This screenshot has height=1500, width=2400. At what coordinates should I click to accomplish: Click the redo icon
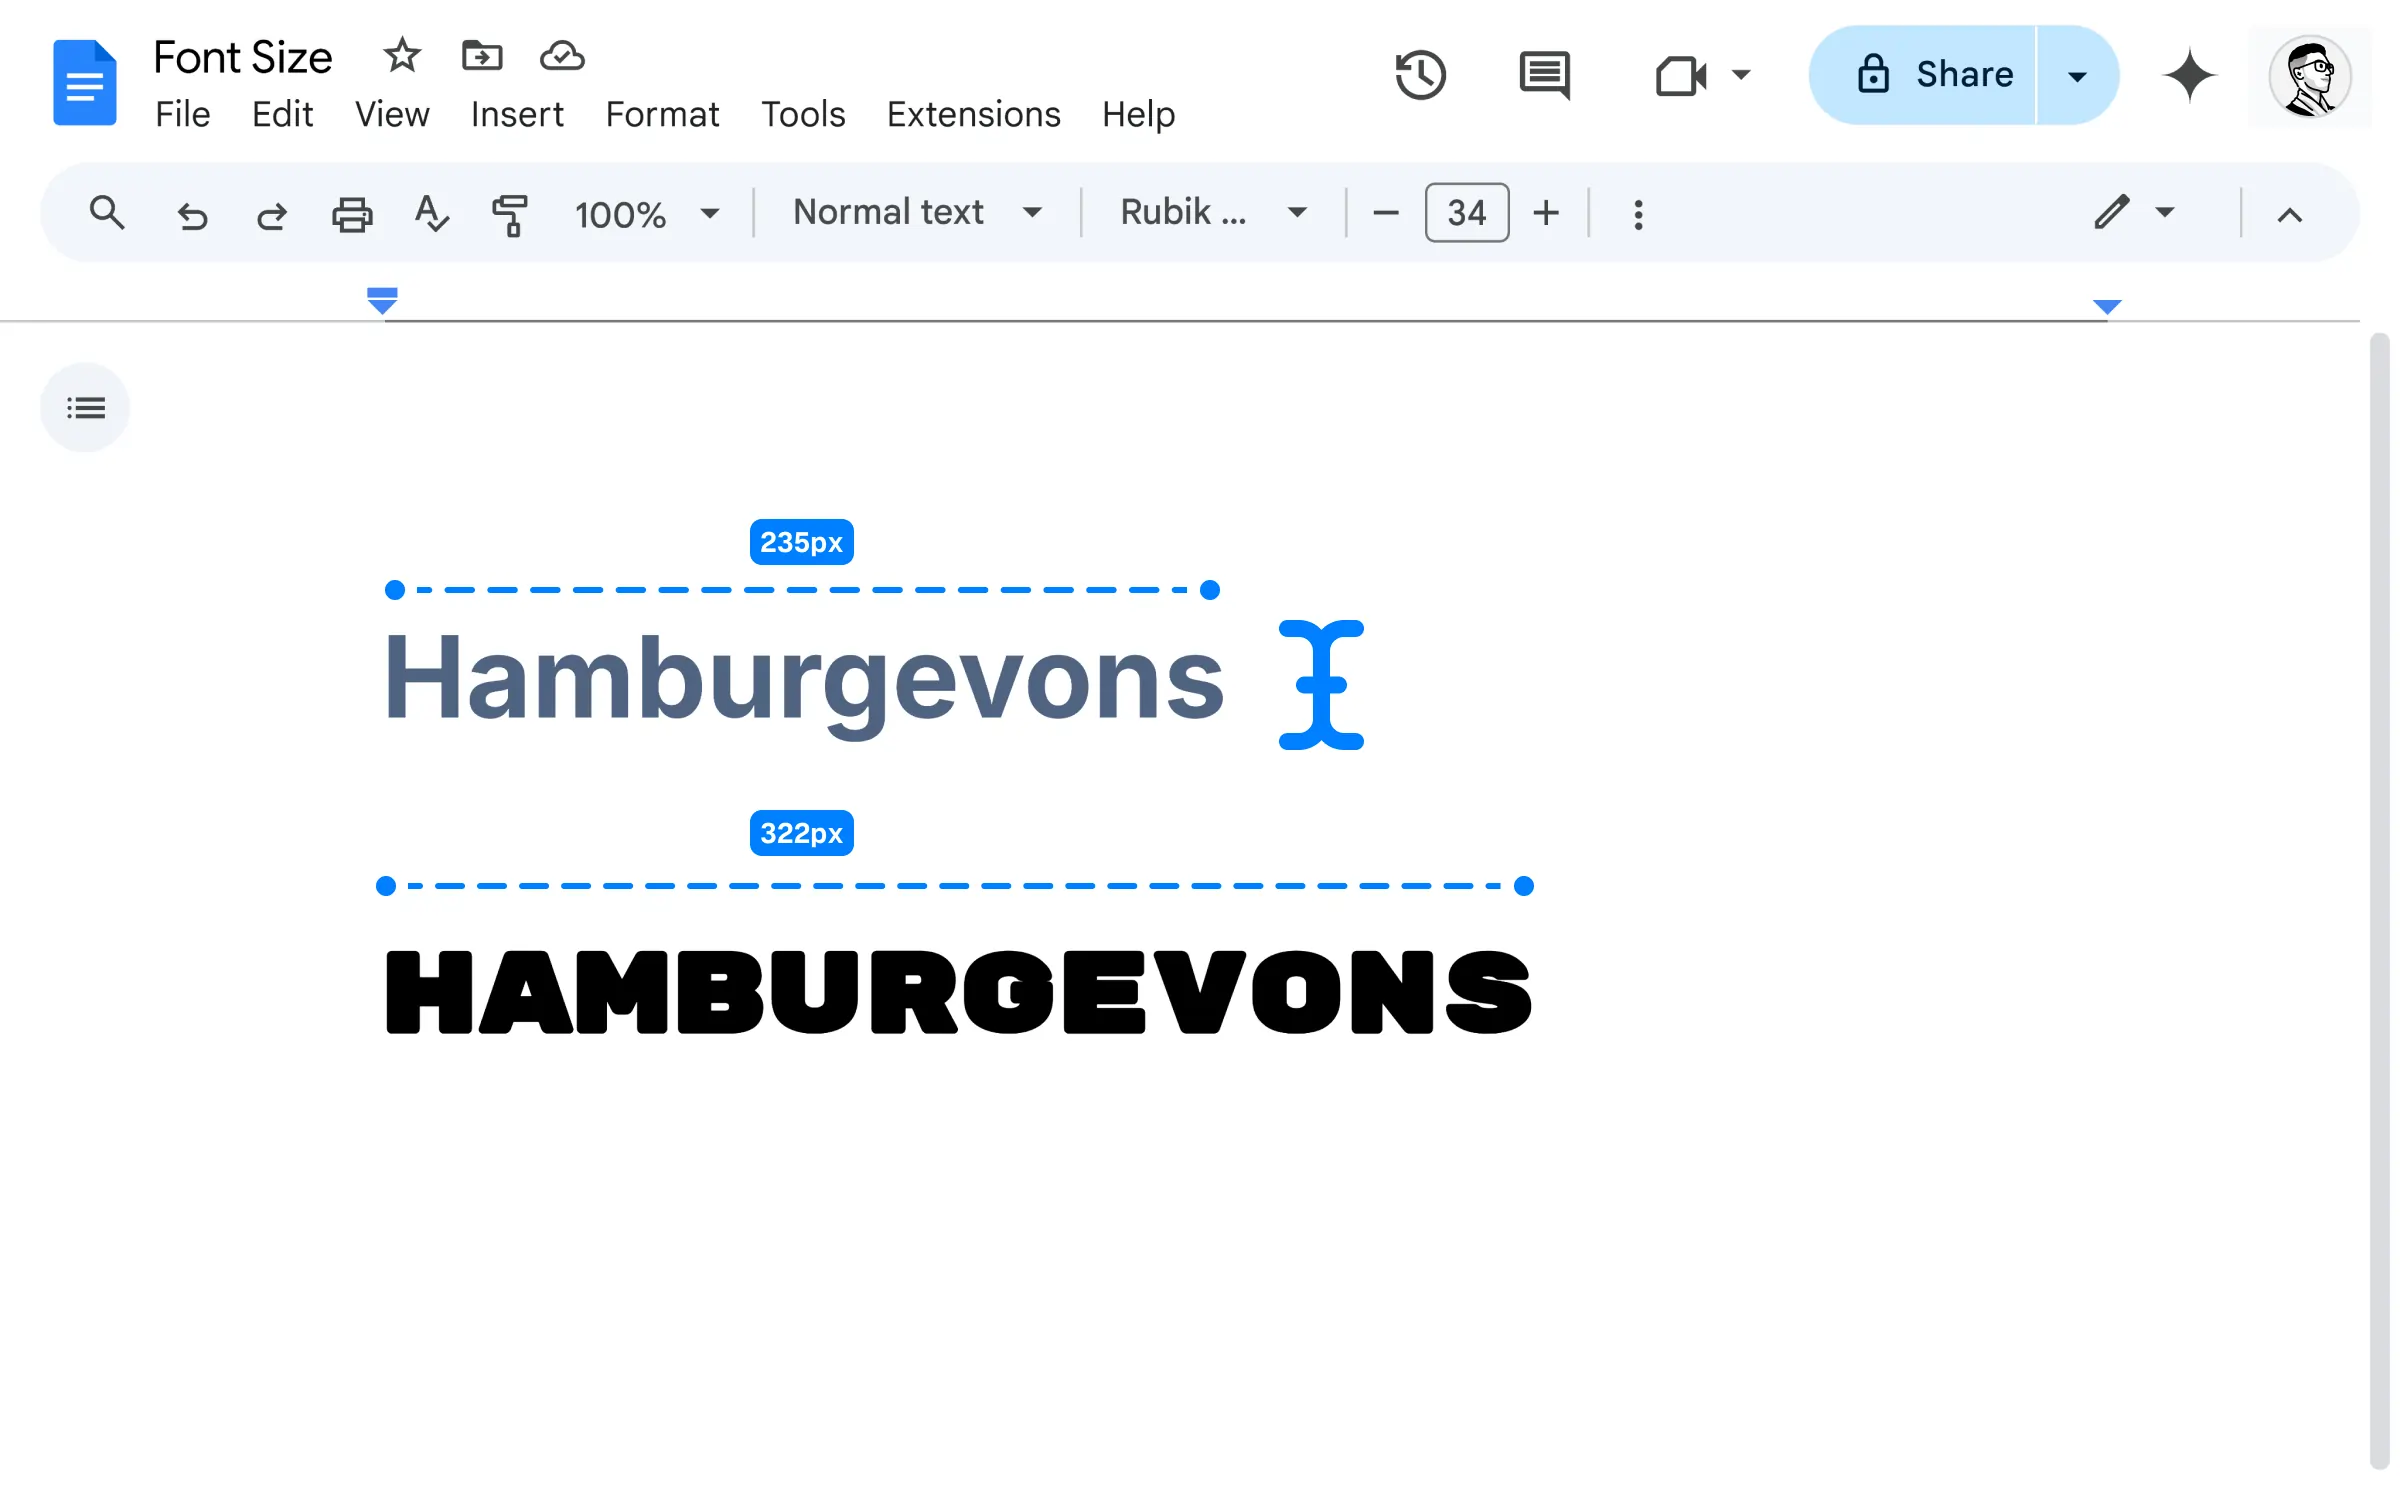tap(270, 213)
